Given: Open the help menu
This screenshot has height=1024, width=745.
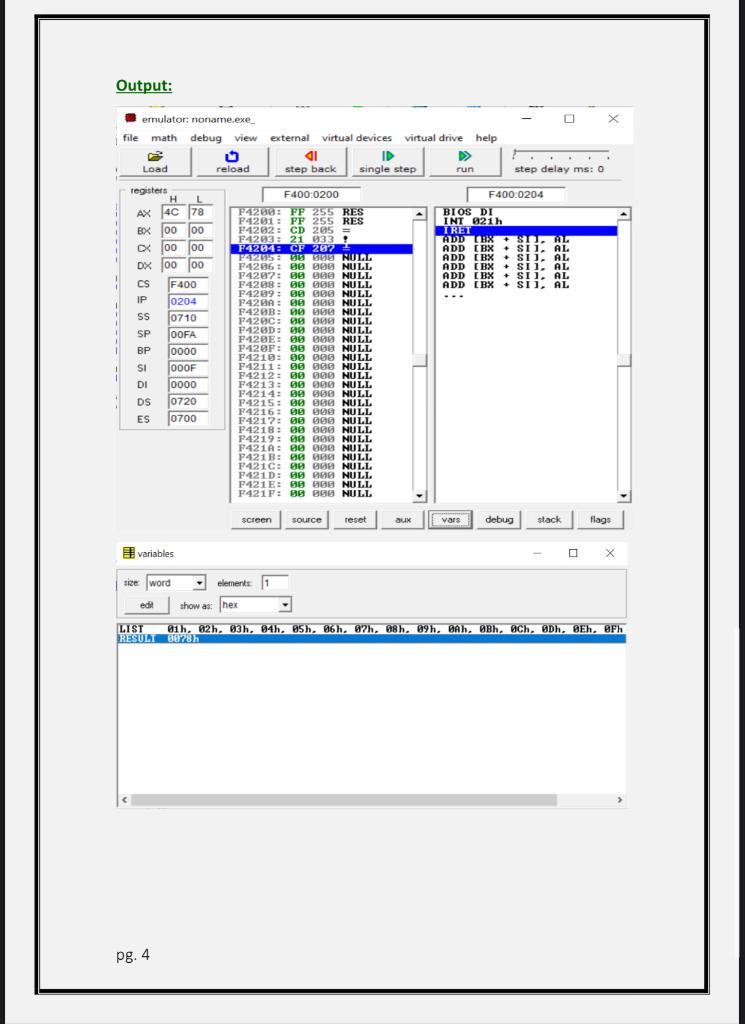Looking at the screenshot, I should (x=486, y=138).
